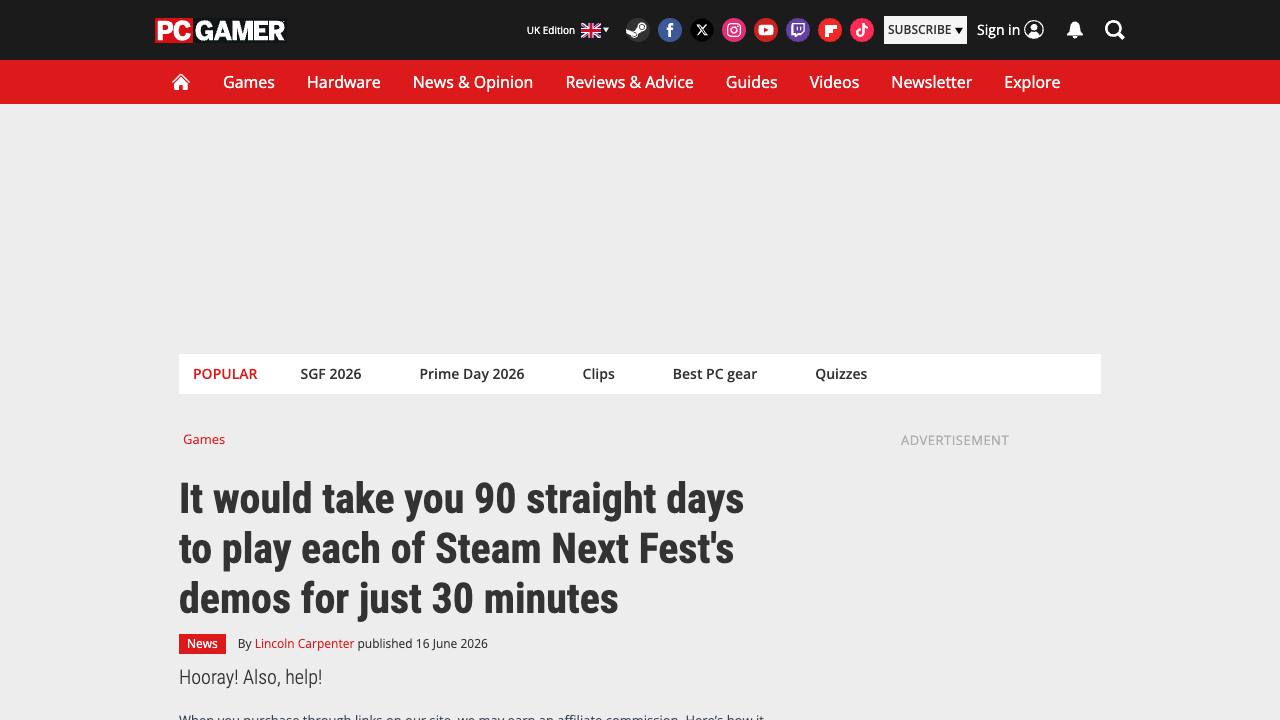
Task: Select the Prime Day 2026 link
Action: pos(472,374)
